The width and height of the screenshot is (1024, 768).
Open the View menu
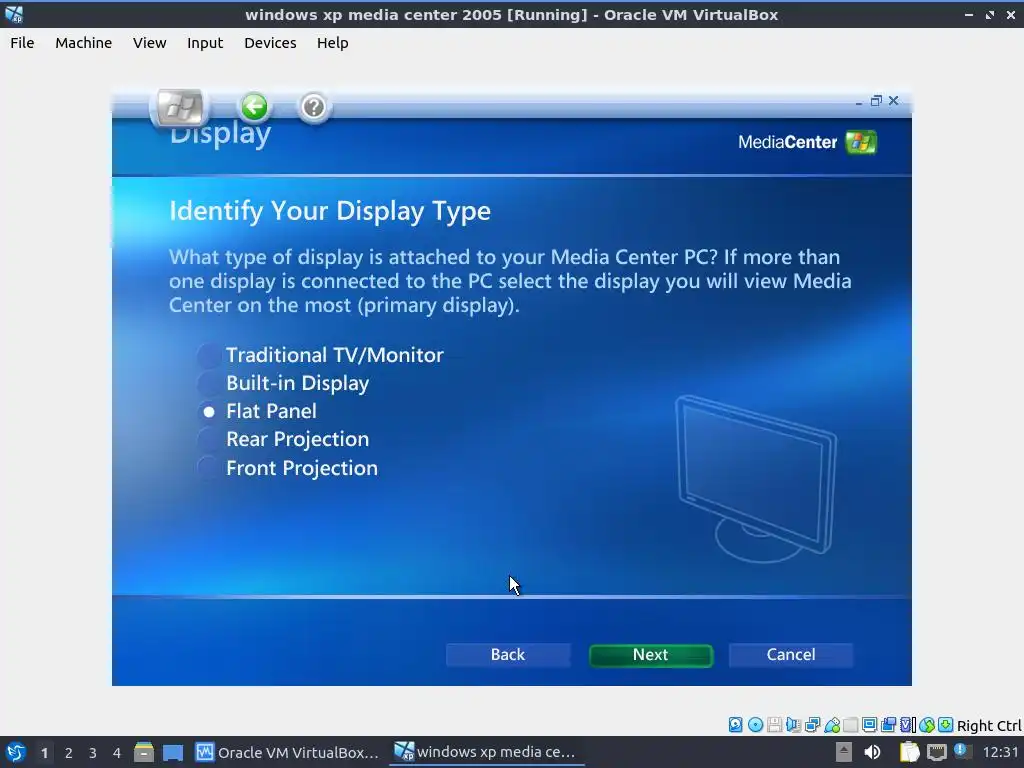click(150, 43)
